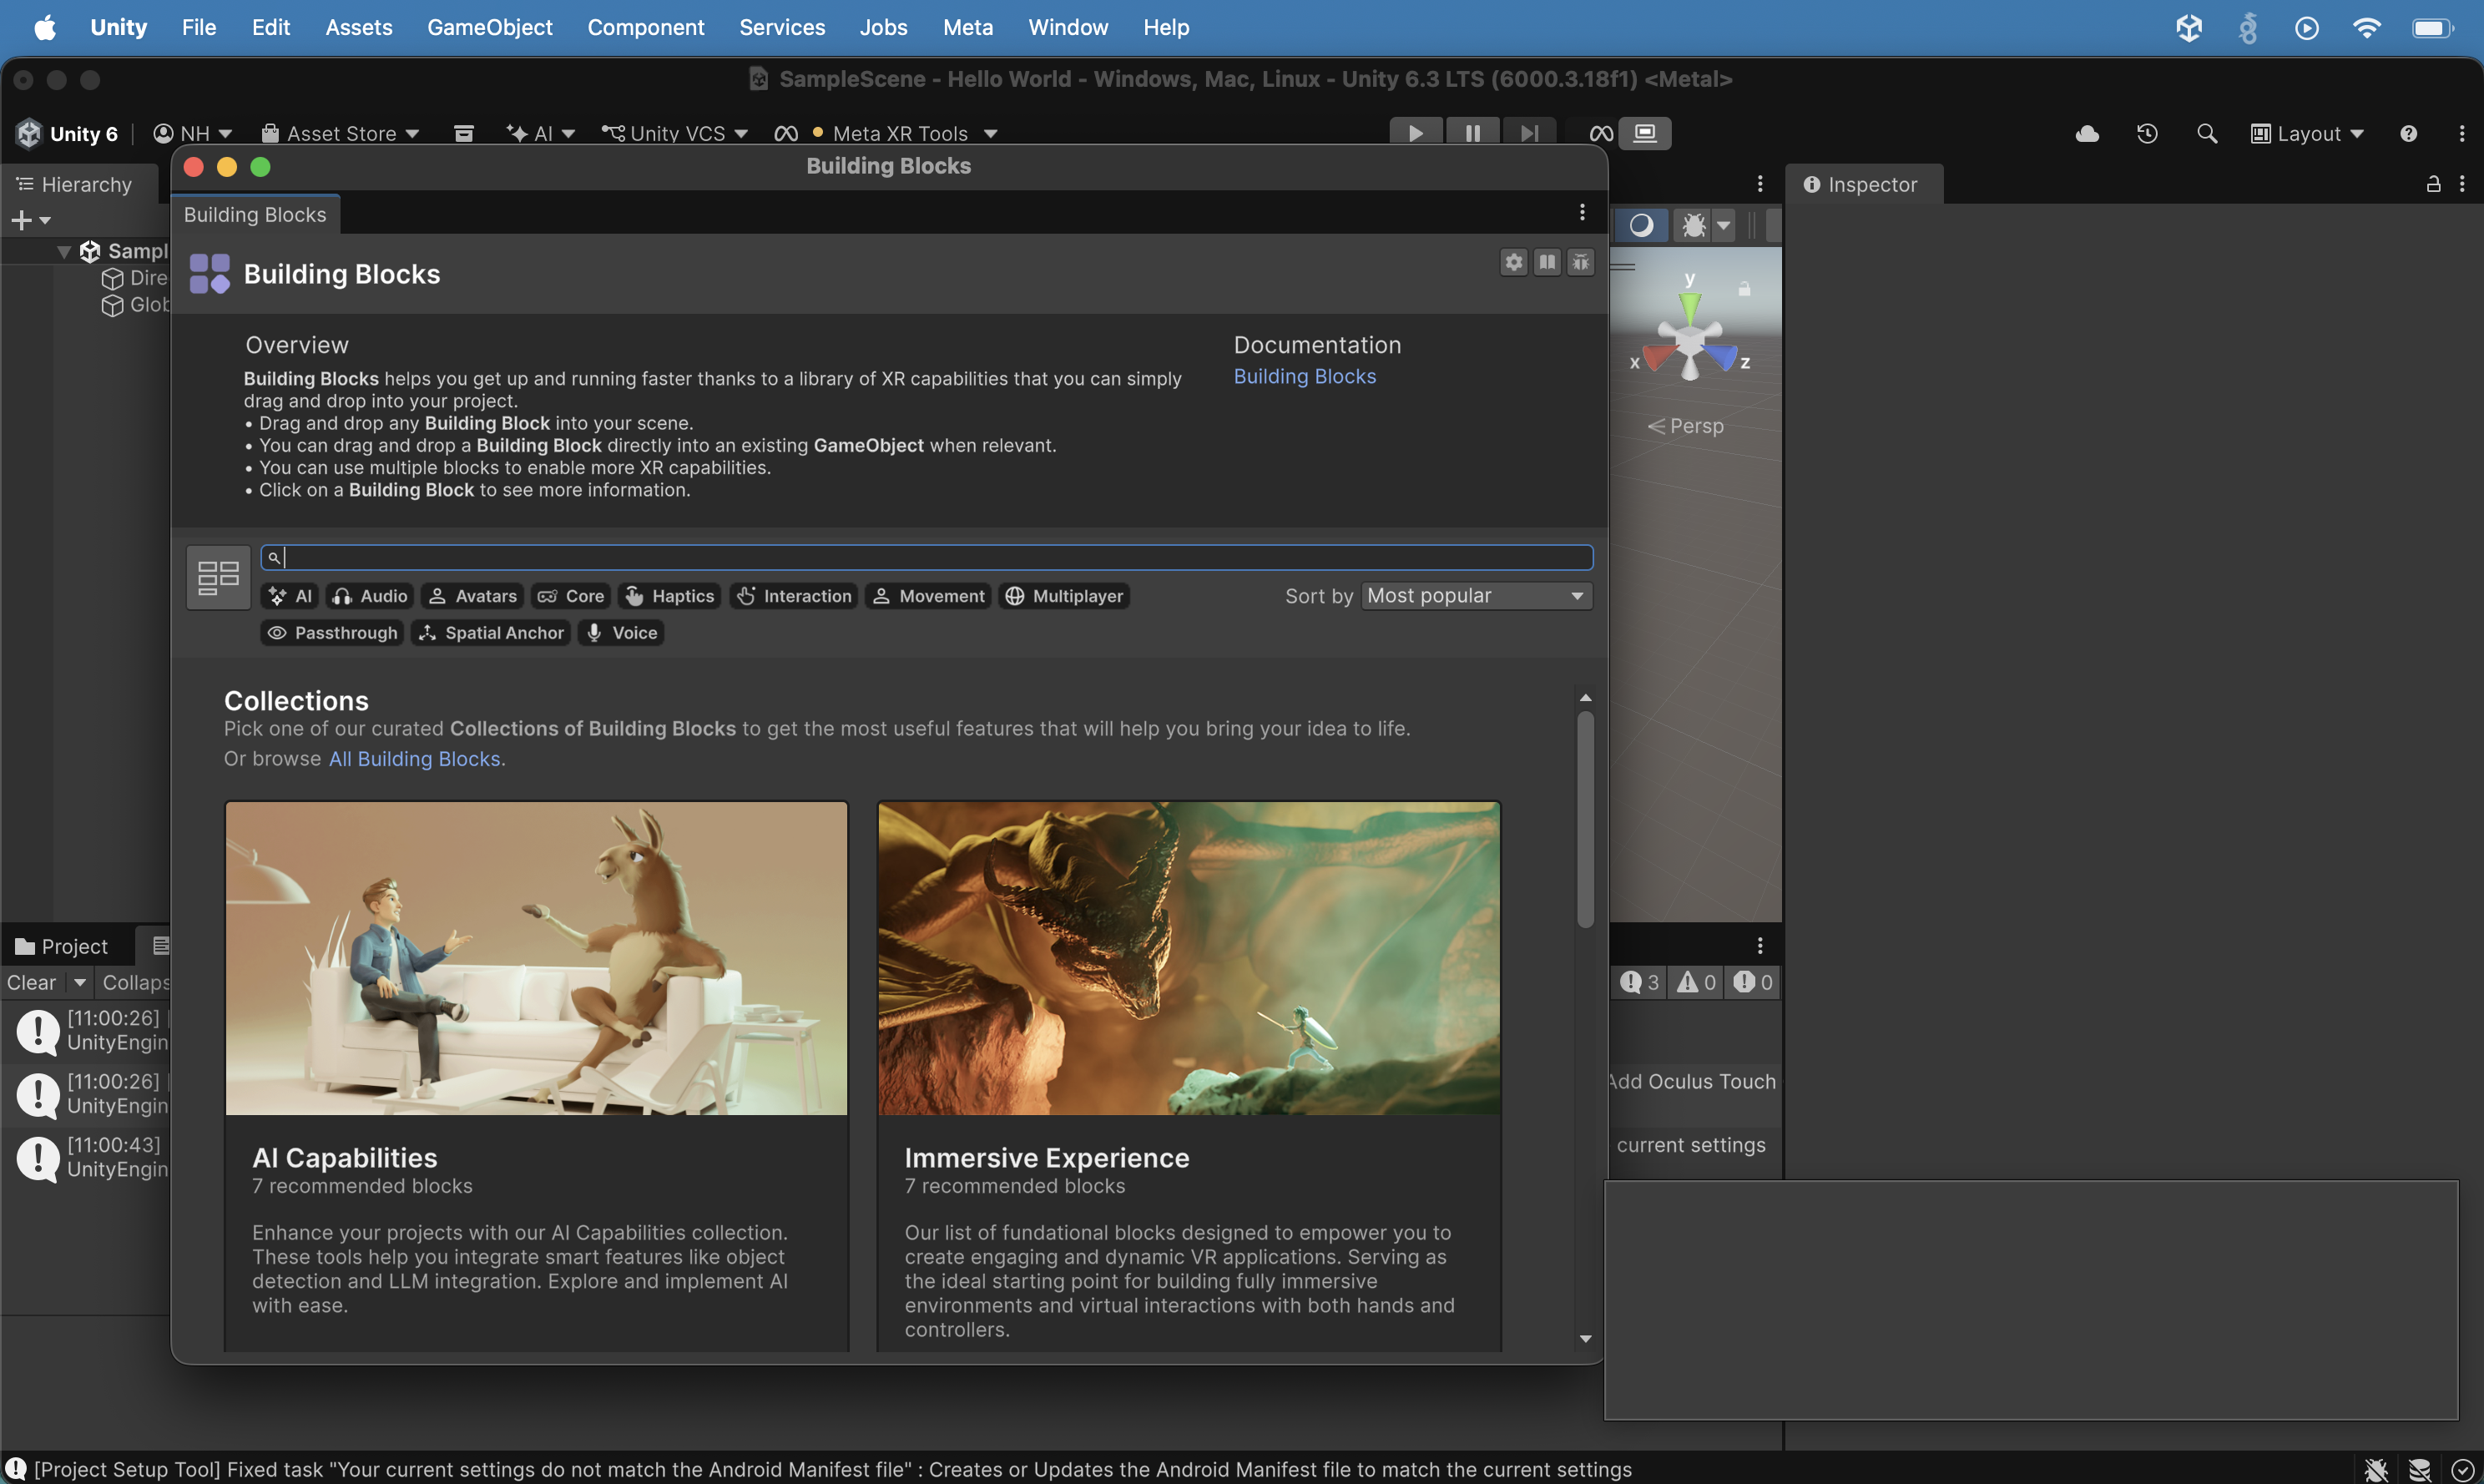2484x1484 pixels.
Task: Click the Step forward button in Unity toolbar
Action: (x=1530, y=133)
